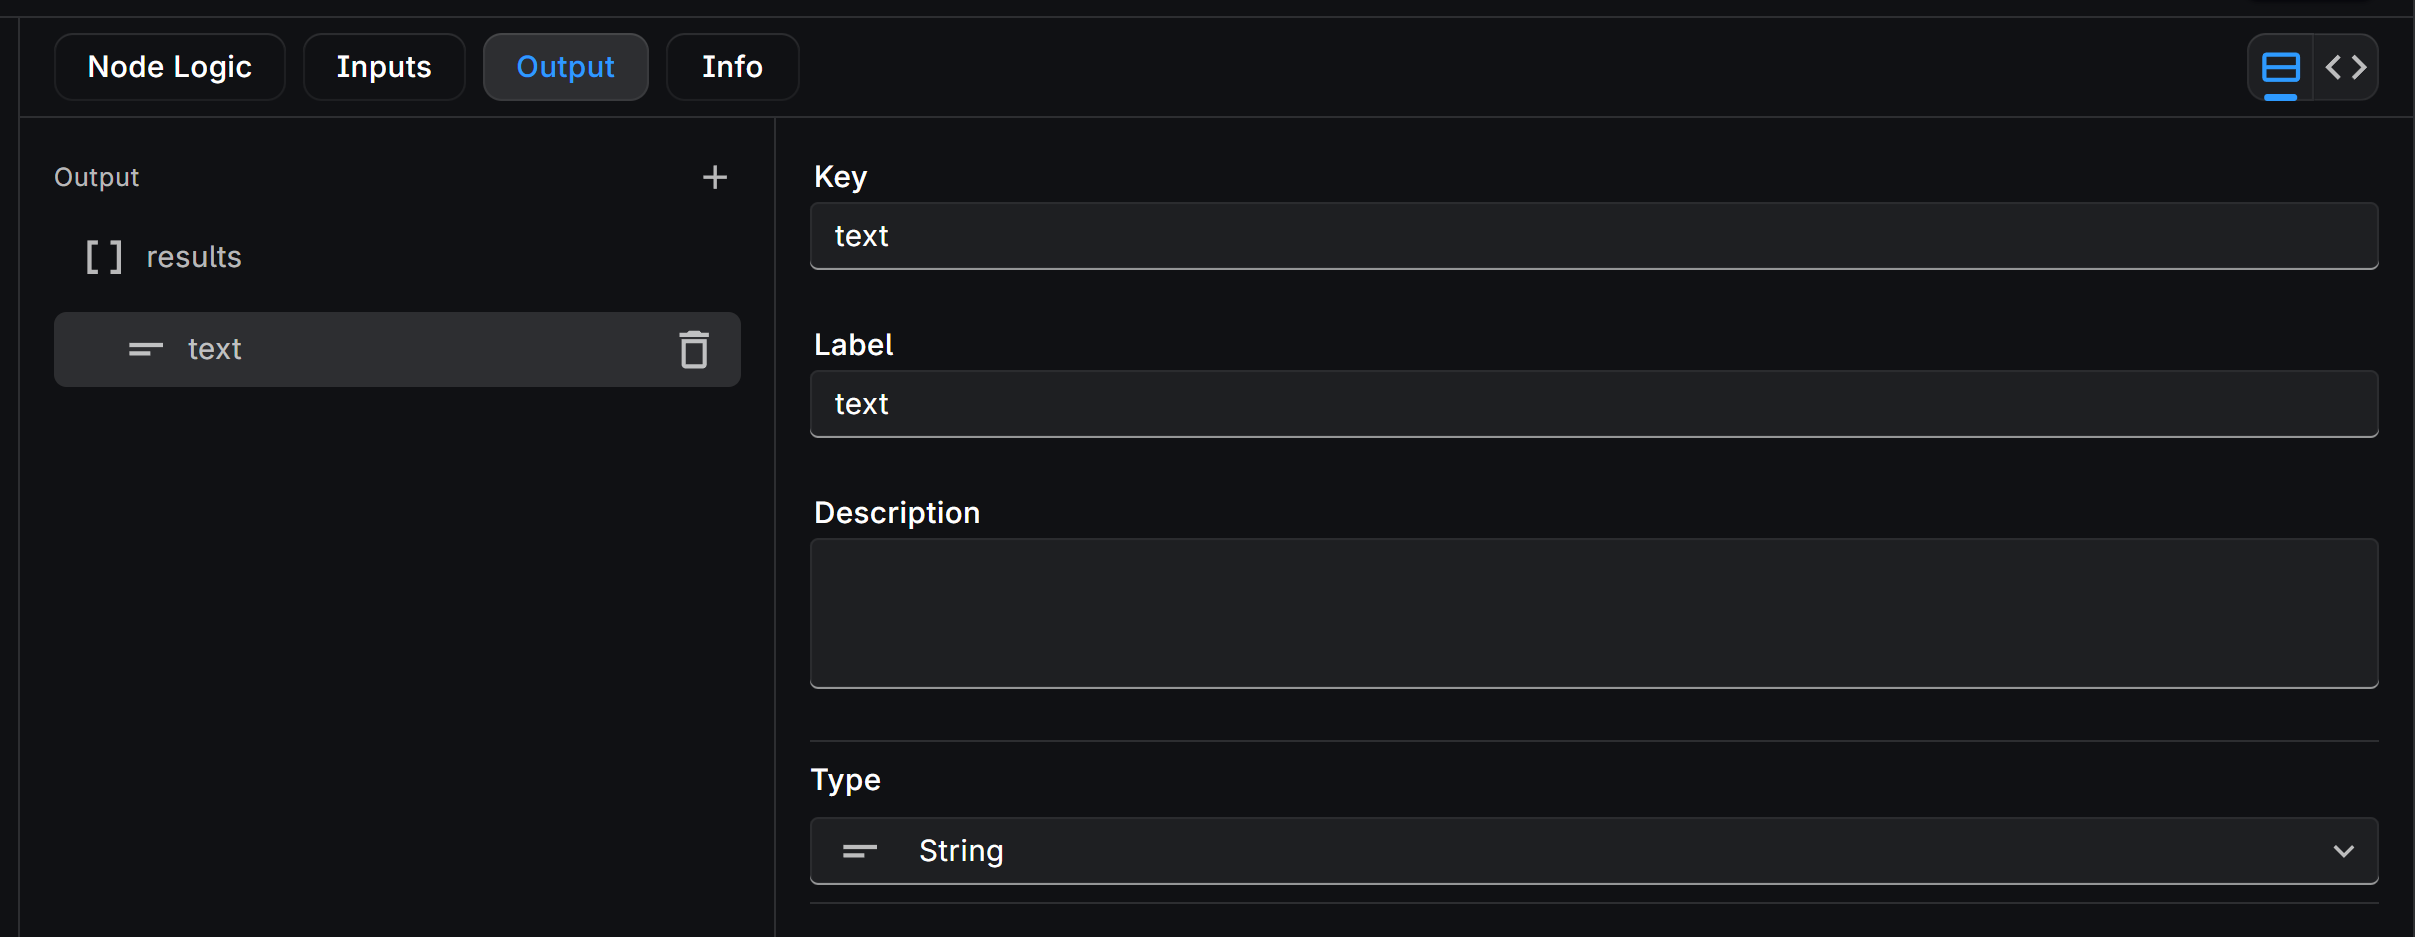Viewport: 2415px width, 937px height.
Task: Click the chevron on the Type selector
Action: [x=2344, y=851]
